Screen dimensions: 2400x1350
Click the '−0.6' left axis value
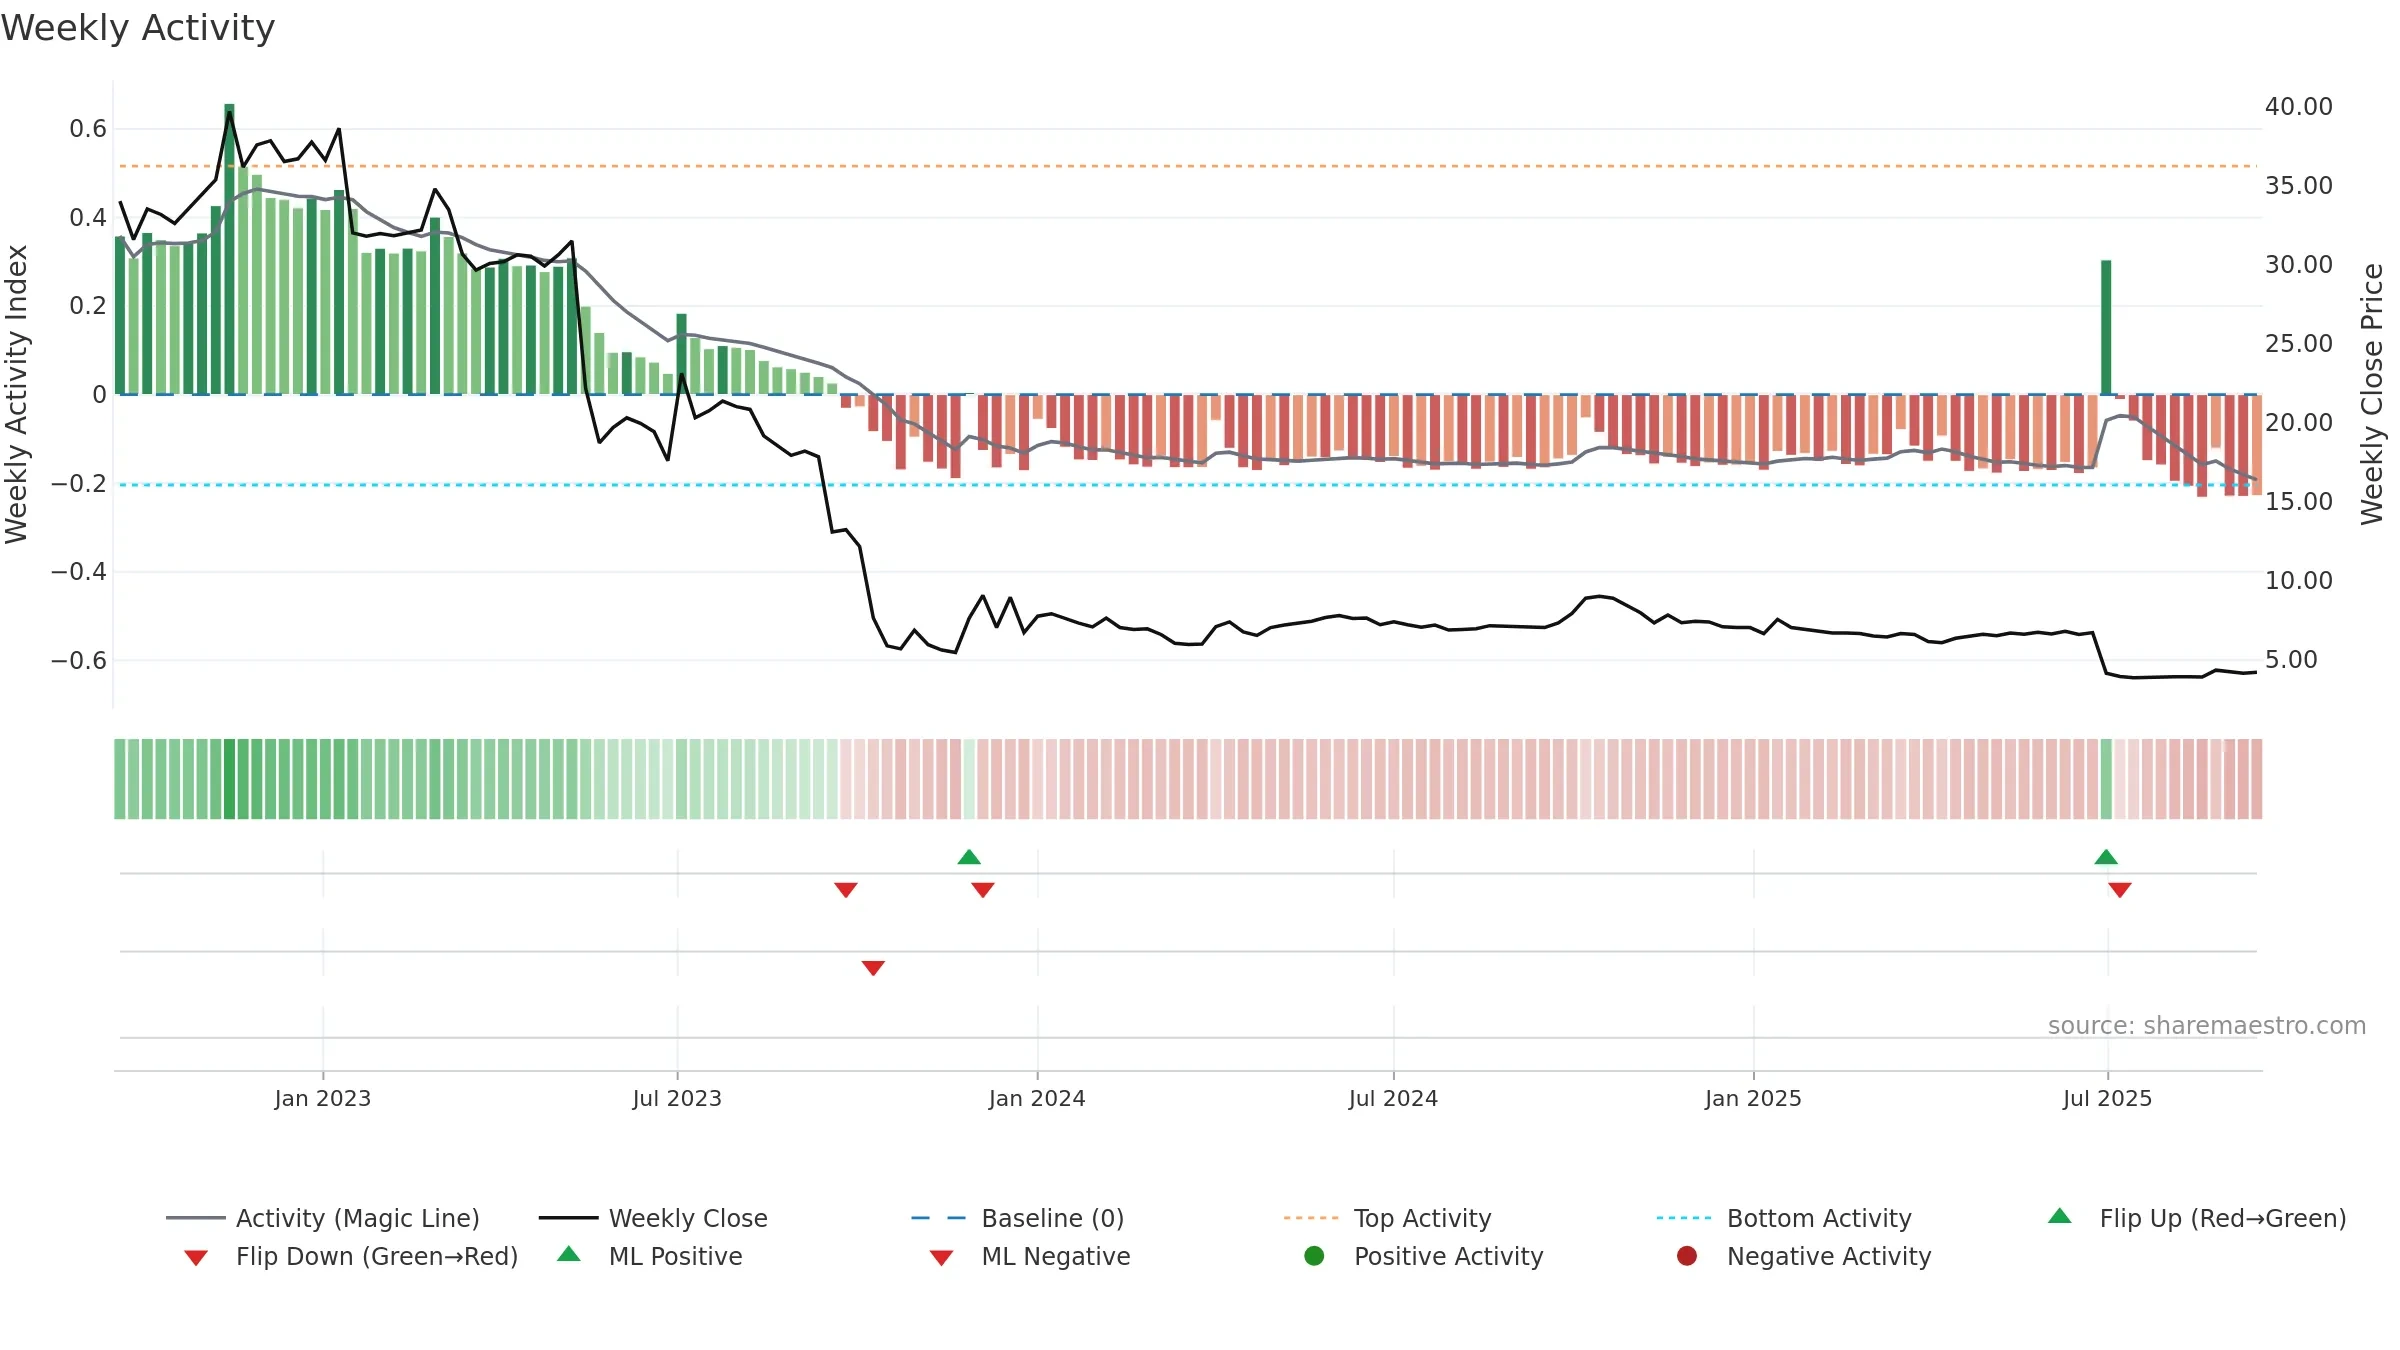pos(78,661)
